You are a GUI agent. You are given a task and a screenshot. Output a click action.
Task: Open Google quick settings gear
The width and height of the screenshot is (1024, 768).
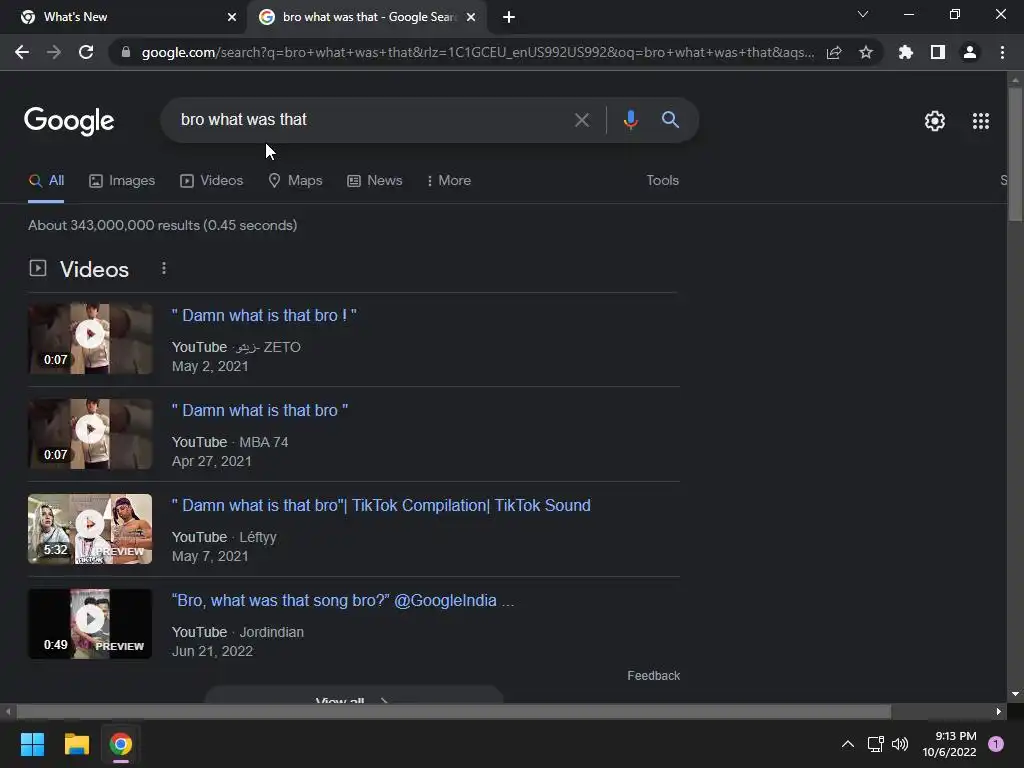pos(935,121)
